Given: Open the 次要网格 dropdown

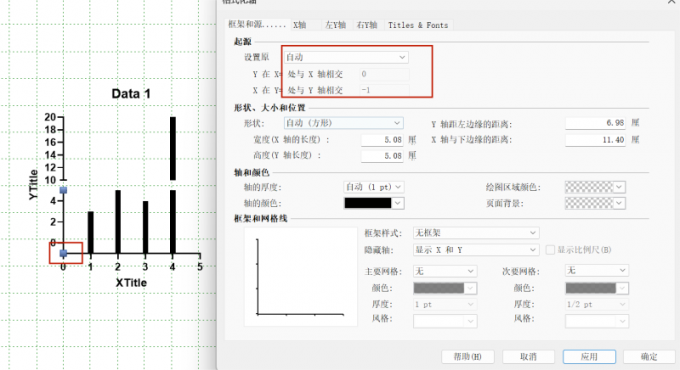Looking at the screenshot, I should [x=597, y=271].
